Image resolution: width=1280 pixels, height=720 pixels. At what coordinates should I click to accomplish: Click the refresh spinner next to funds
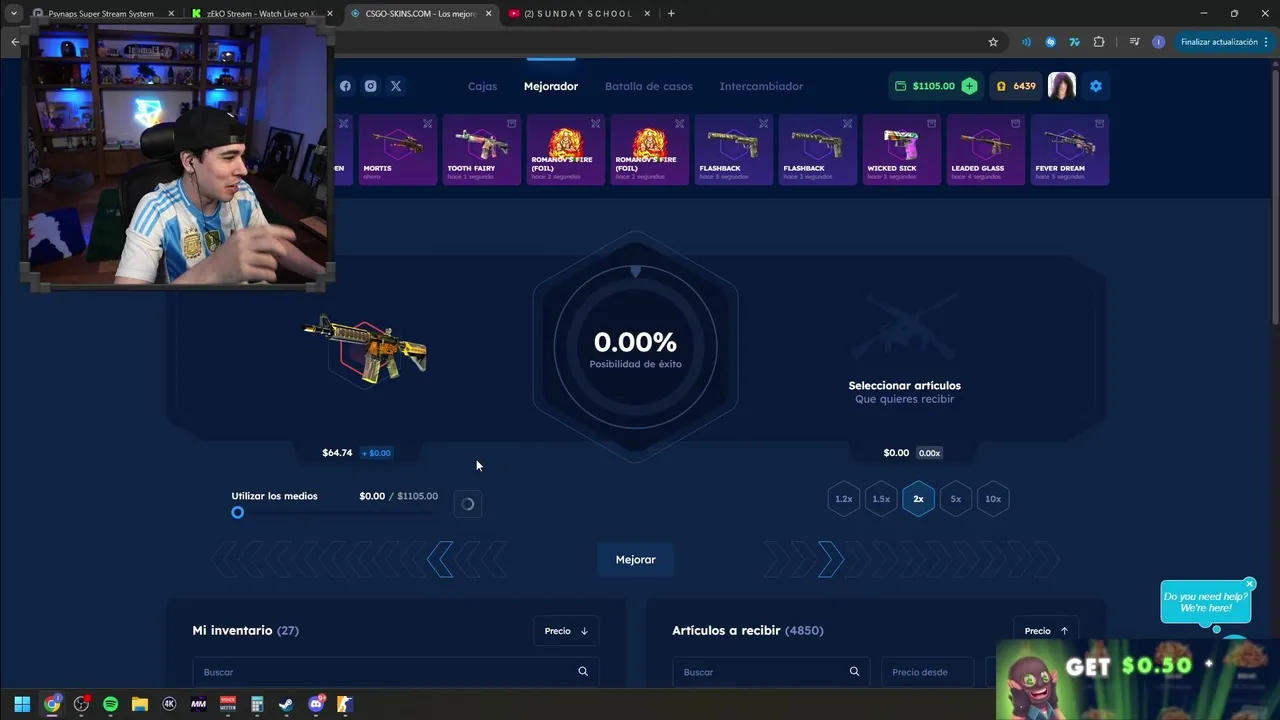(x=467, y=504)
